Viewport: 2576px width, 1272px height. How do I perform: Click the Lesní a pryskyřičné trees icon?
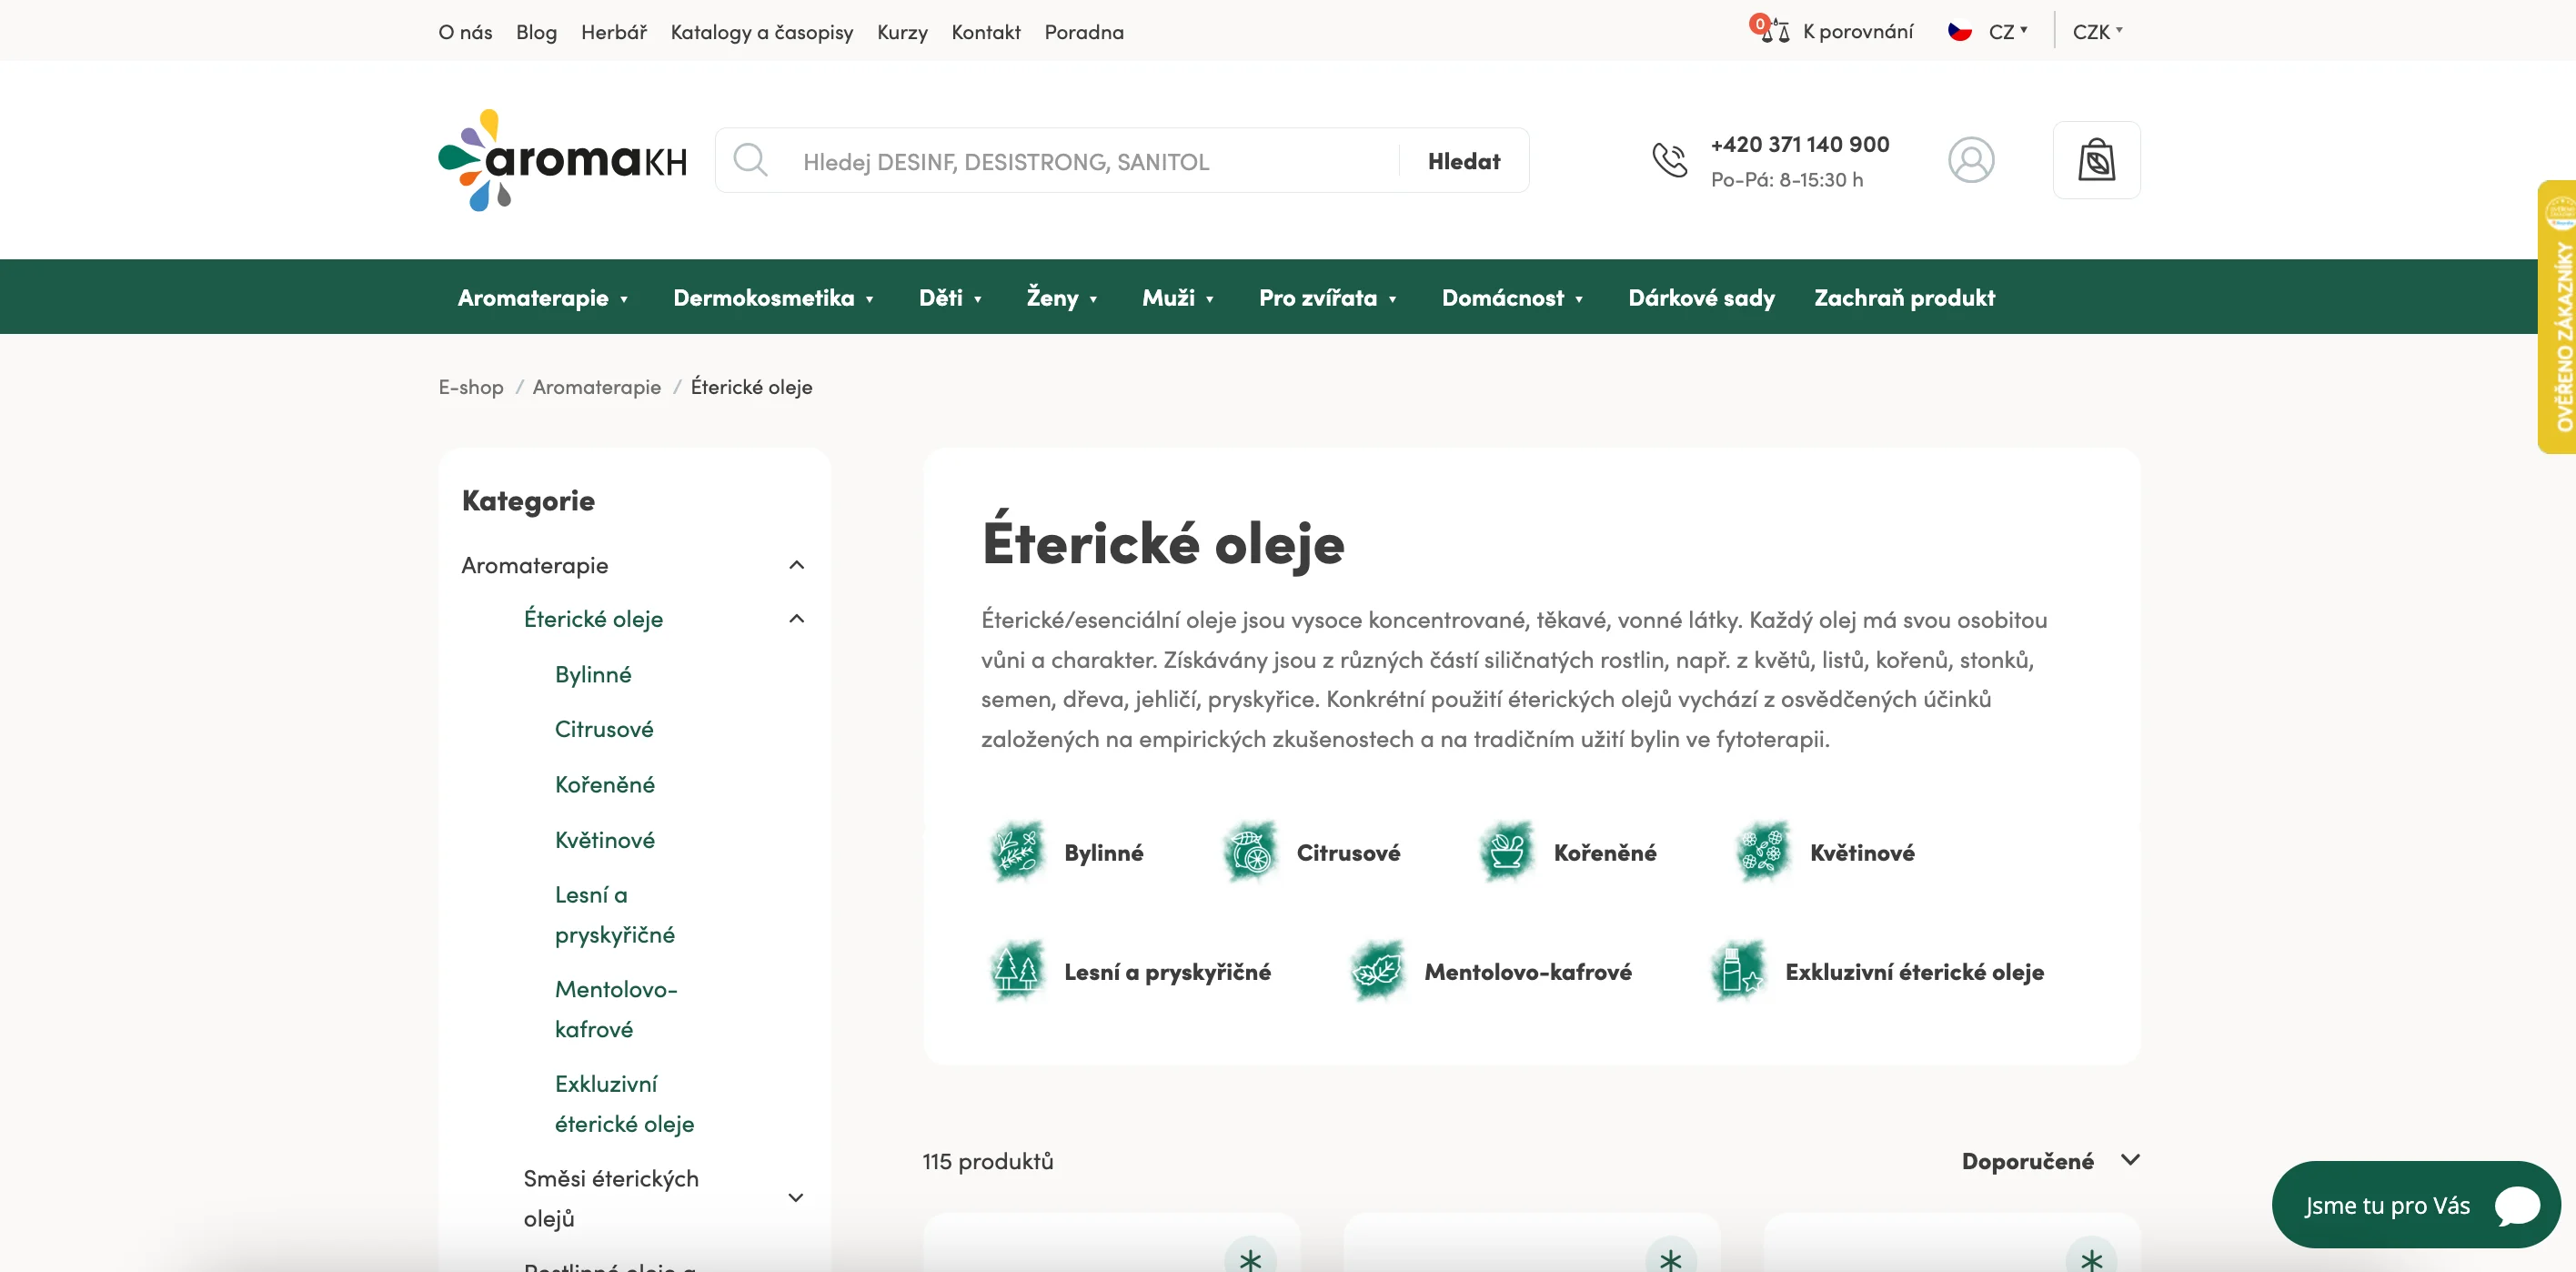click(x=1017, y=971)
